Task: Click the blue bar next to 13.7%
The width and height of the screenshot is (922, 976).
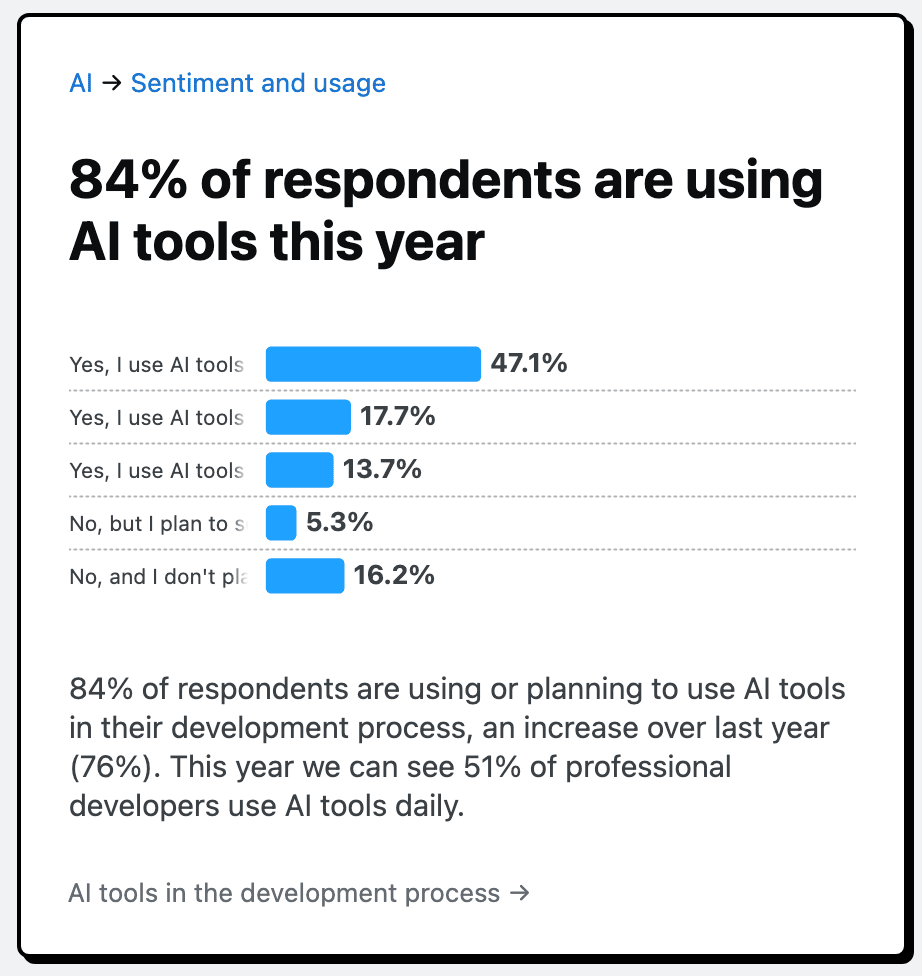Action: click(299, 470)
